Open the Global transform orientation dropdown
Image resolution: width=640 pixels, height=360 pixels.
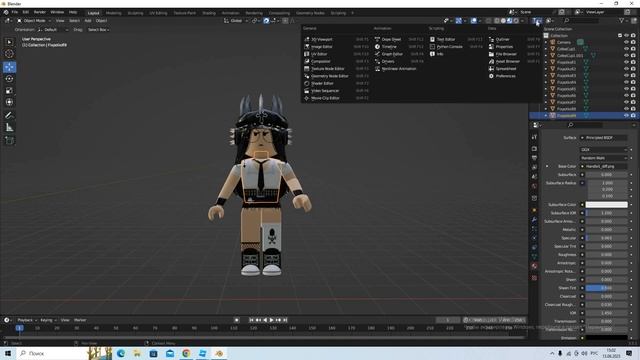pos(236,20)
